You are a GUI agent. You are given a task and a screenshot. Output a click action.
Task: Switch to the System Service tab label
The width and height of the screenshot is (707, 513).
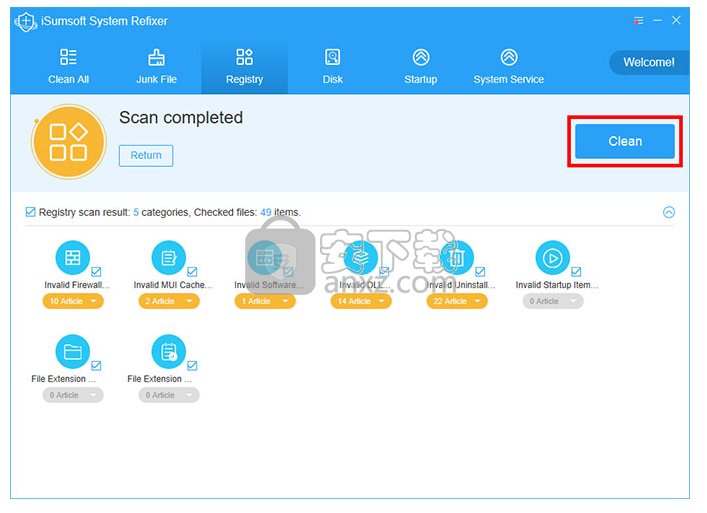[x=509, y=79]
